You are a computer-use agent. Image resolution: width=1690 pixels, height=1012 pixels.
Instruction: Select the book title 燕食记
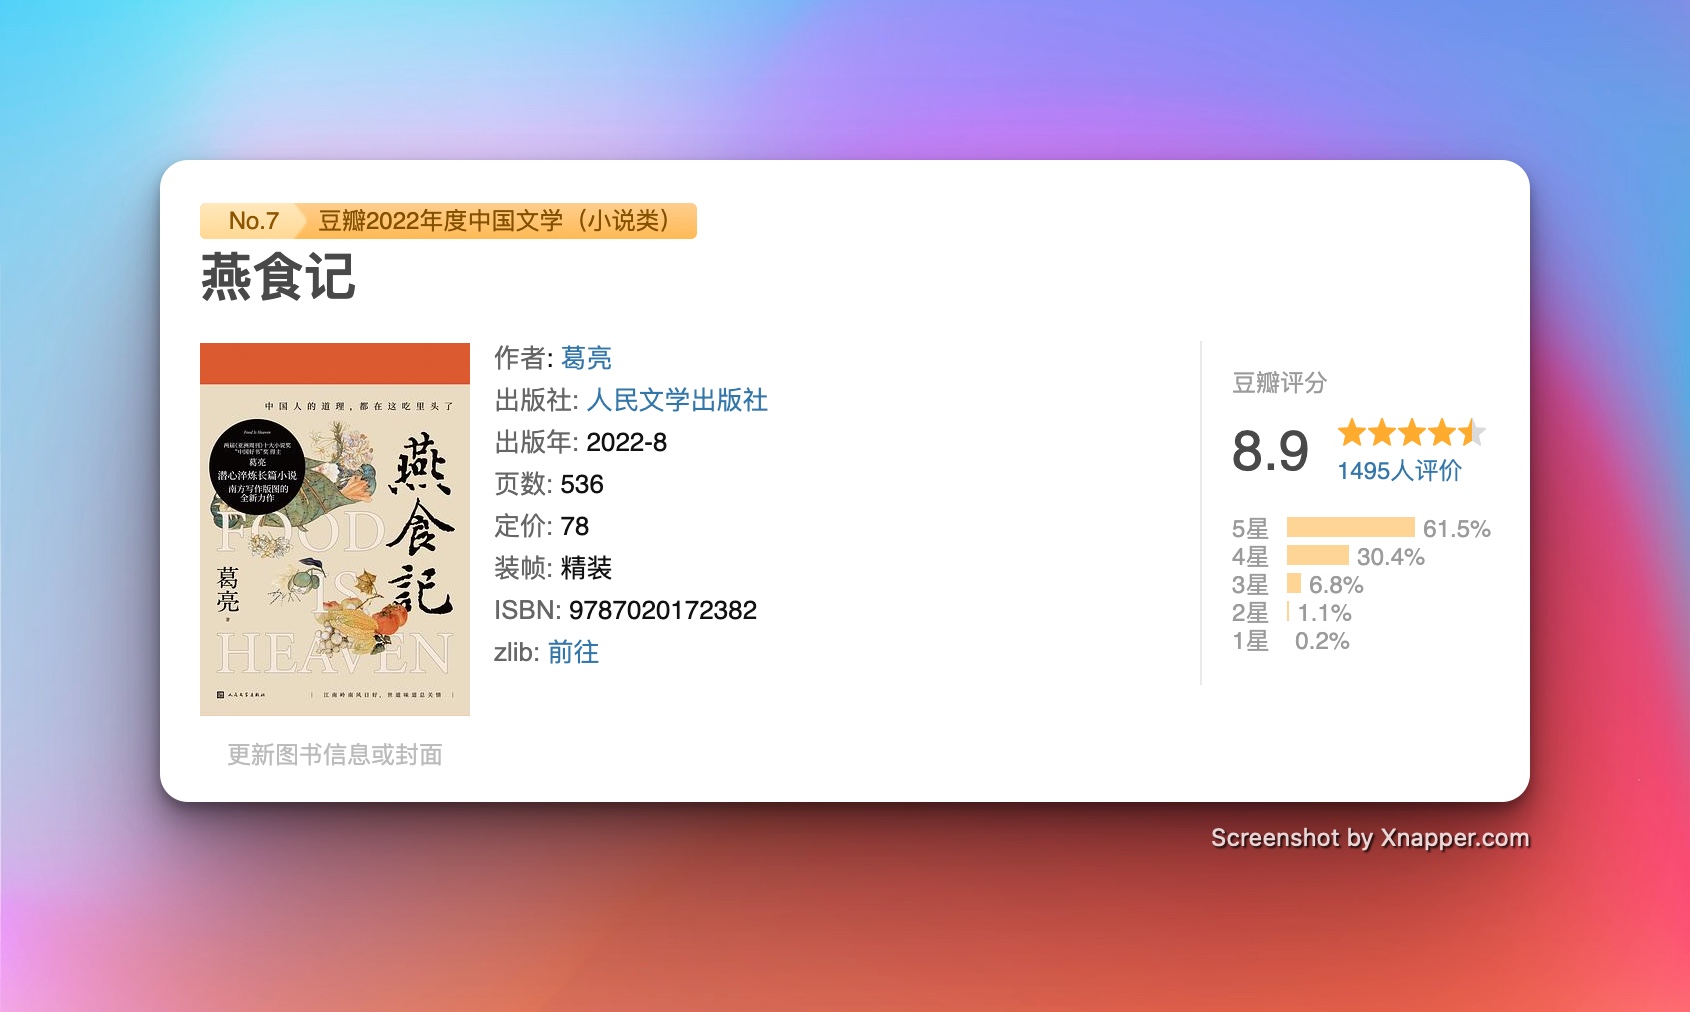click(x=278, y=277)
